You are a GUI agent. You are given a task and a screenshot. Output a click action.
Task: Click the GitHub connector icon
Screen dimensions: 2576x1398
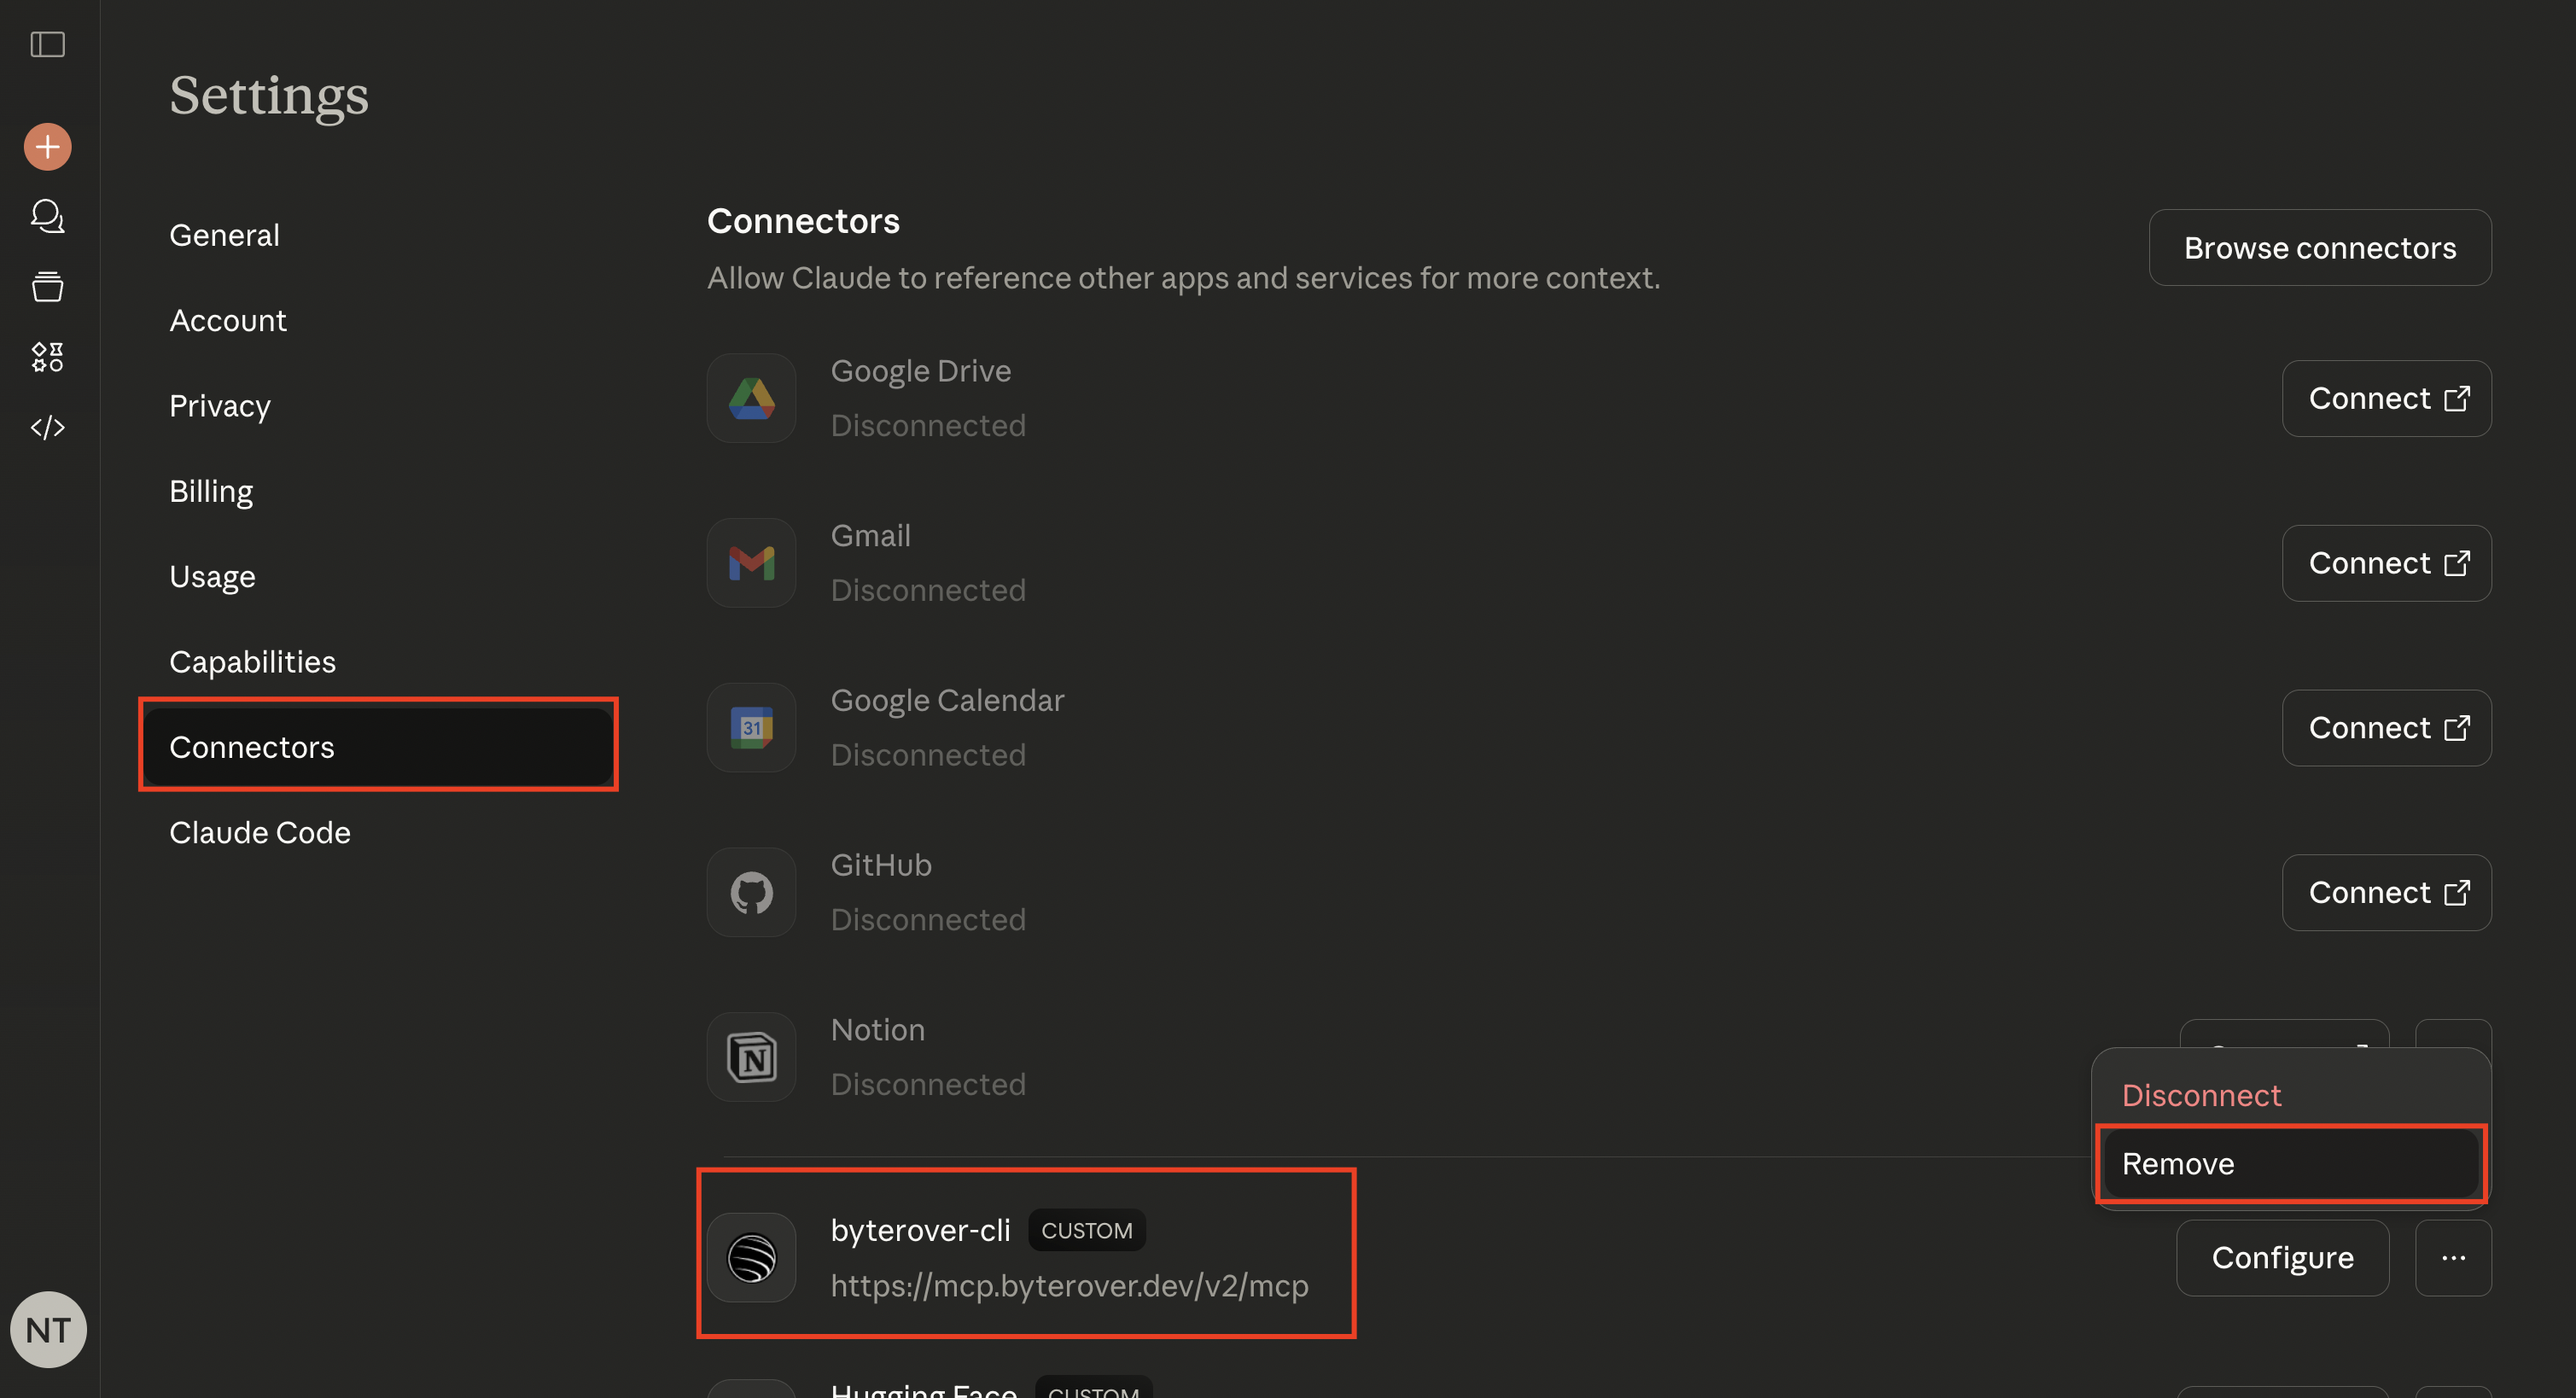(x=751, y=892)
